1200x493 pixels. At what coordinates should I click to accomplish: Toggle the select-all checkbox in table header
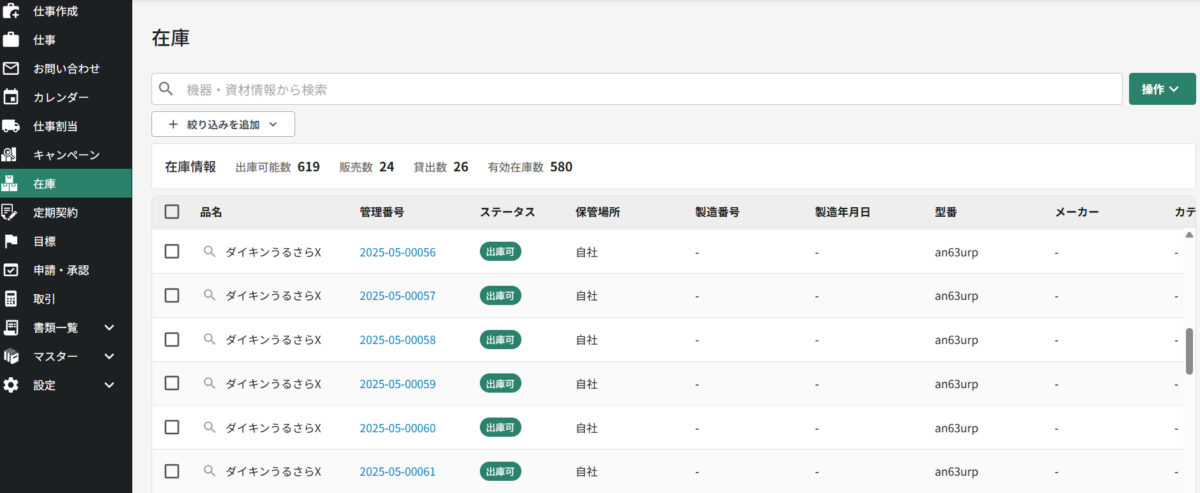click(x=172, y=212)
